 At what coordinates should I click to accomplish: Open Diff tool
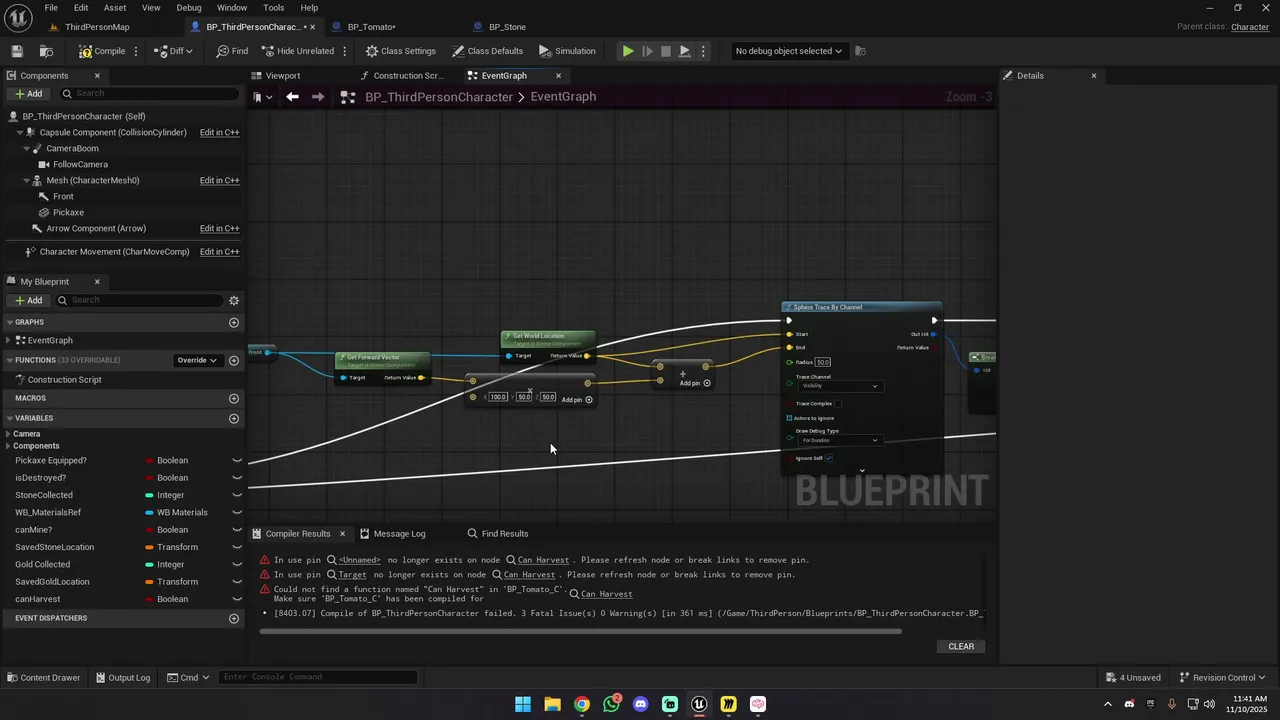tap(173, 51)
